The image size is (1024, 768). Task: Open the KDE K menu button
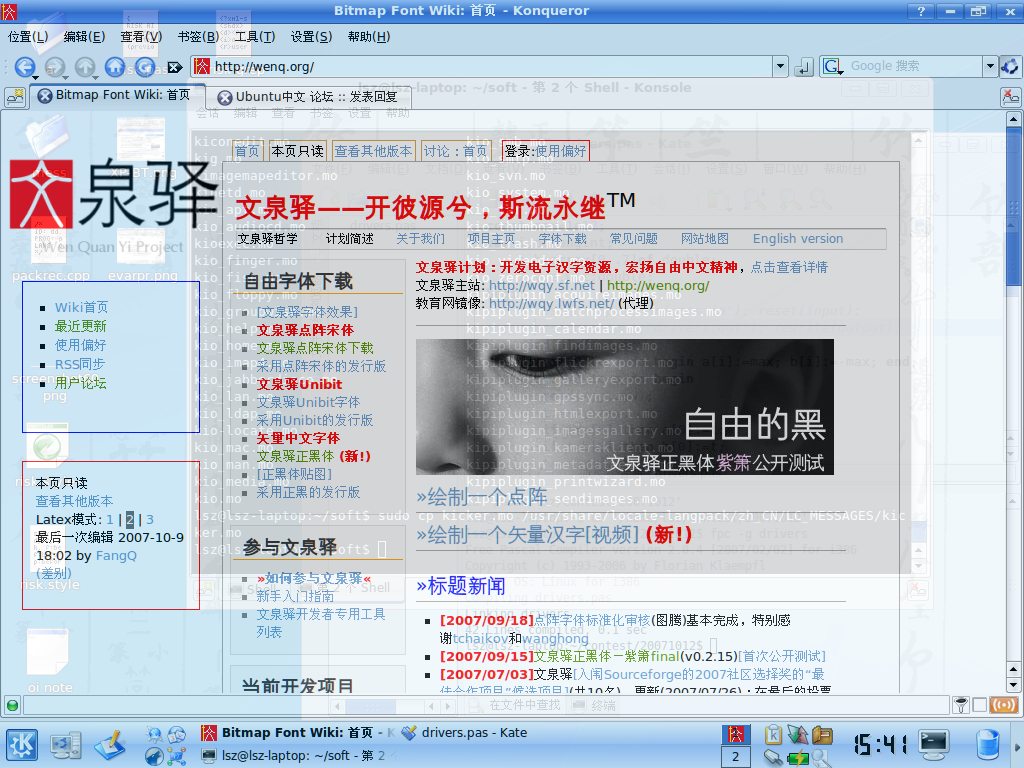22,744
